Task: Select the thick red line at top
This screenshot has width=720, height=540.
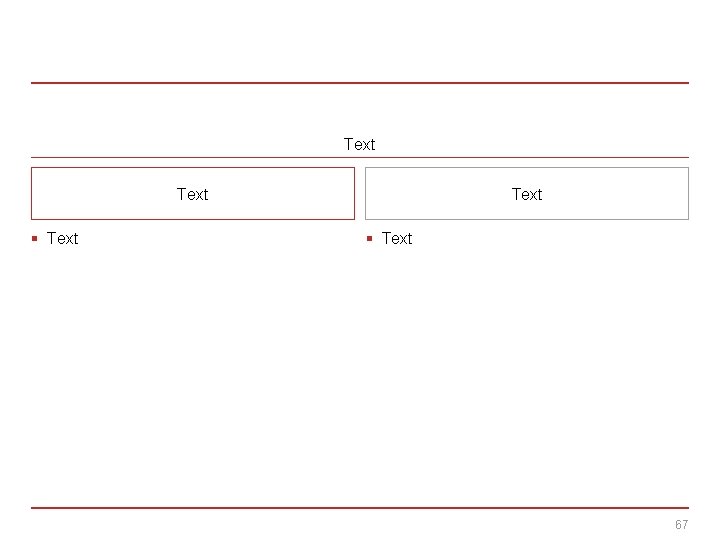Action: pyautogui.click(x=360, y=83)
